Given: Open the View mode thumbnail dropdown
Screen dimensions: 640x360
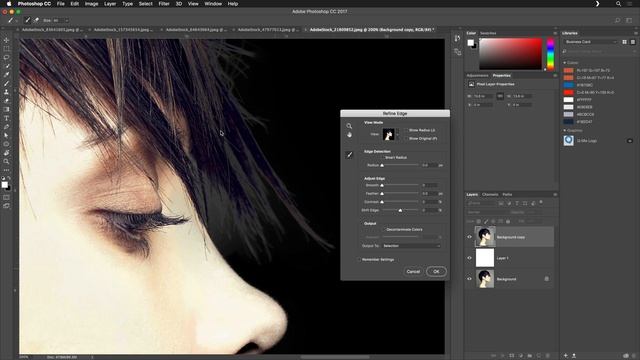Looking at the screenshot, I should coord(390,134).
